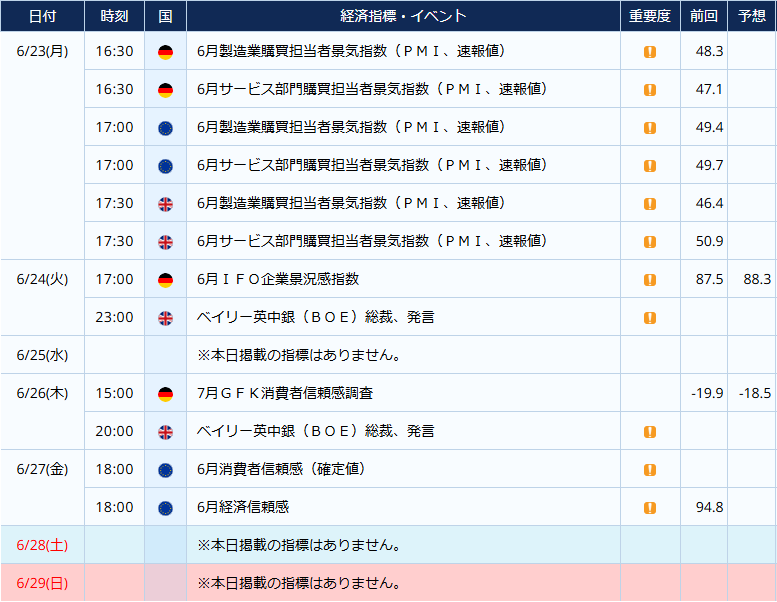The width and height of the screenshot is (777, 602).
Task: Click the previous value 50.9
Action: tap(709, 241)
